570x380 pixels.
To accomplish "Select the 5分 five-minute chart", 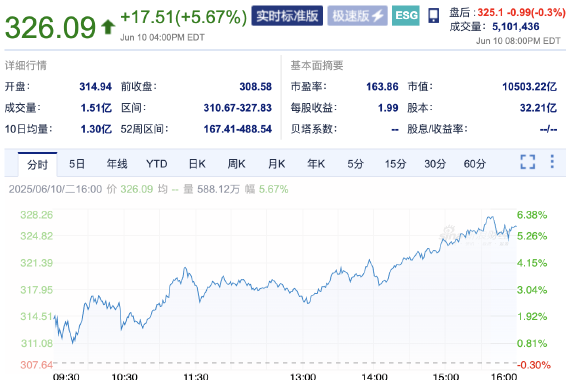I will click(355, 164).
